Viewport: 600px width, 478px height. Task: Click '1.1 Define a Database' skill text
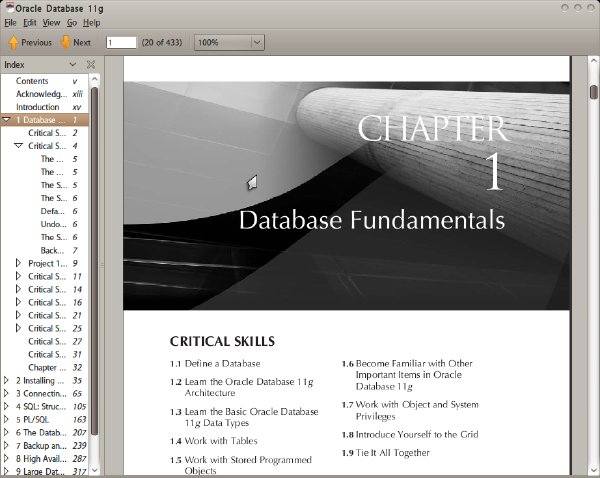(215, 364)
